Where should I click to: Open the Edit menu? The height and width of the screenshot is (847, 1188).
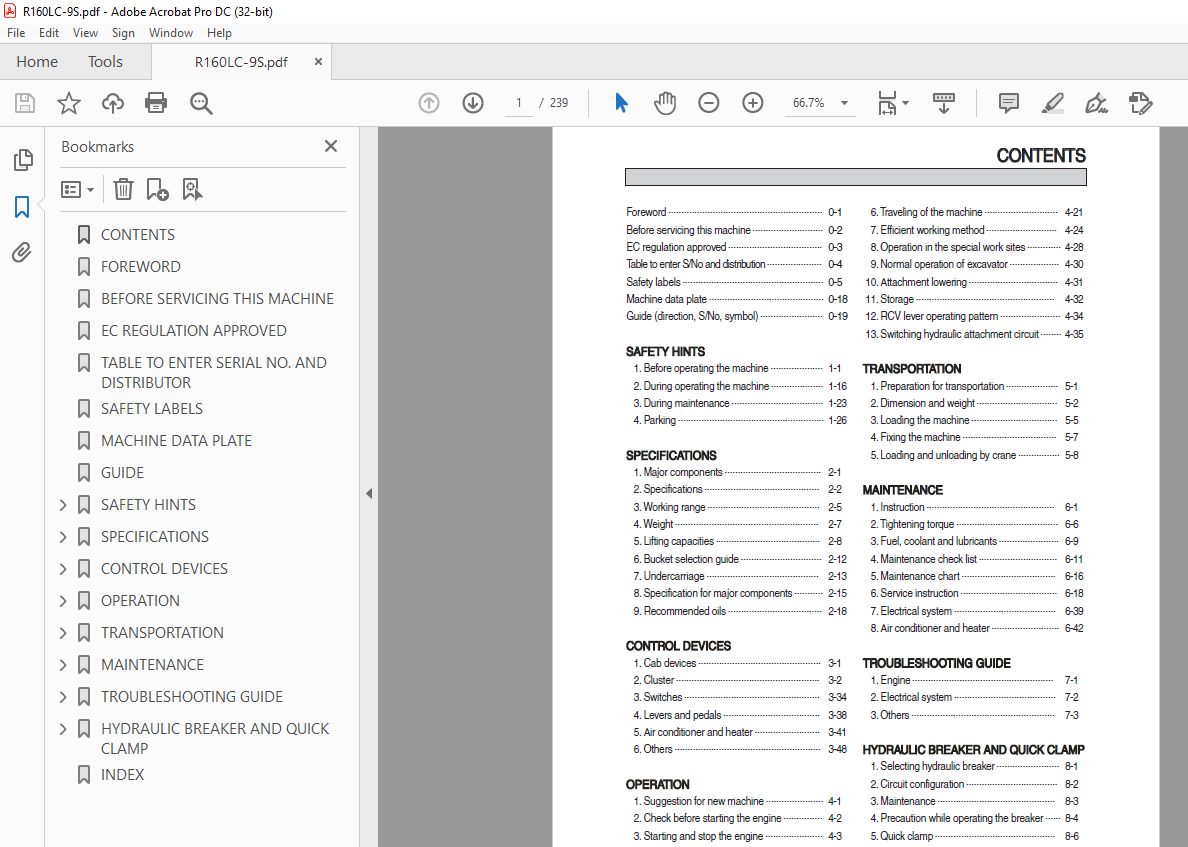coord(48,33)
